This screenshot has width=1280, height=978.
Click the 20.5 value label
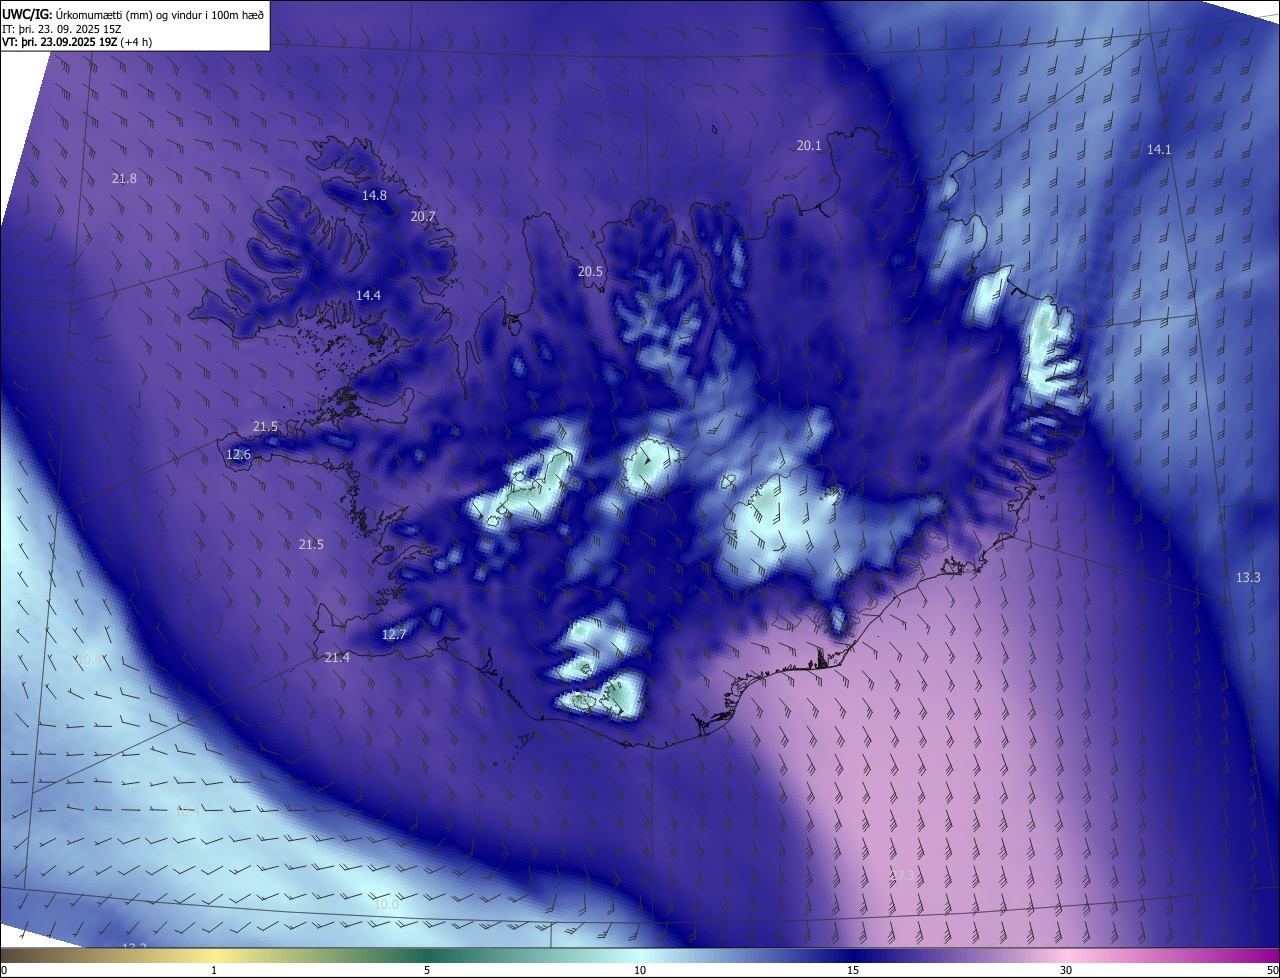590,271
